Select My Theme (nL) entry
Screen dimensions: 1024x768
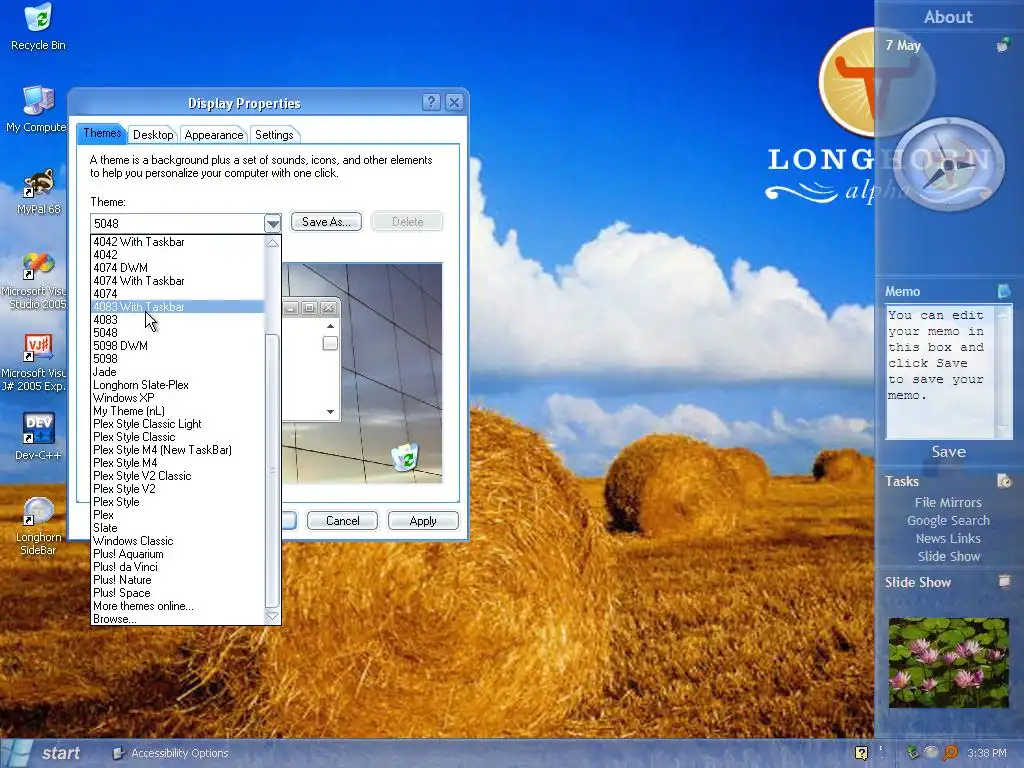[178, 411]
